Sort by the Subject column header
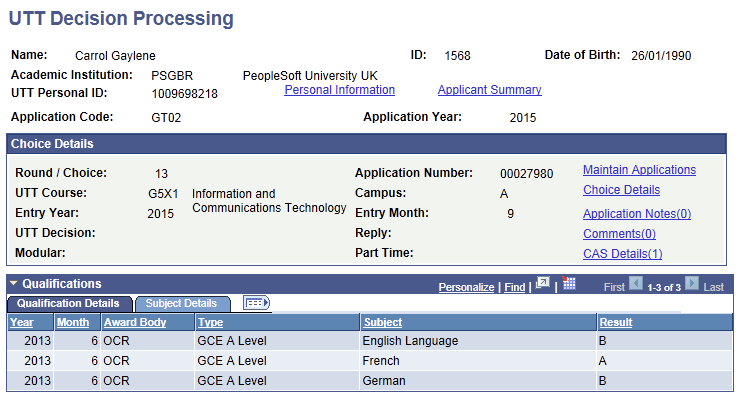Image resolution: width=742 pixels, height=395 pixels. point(382,322)
